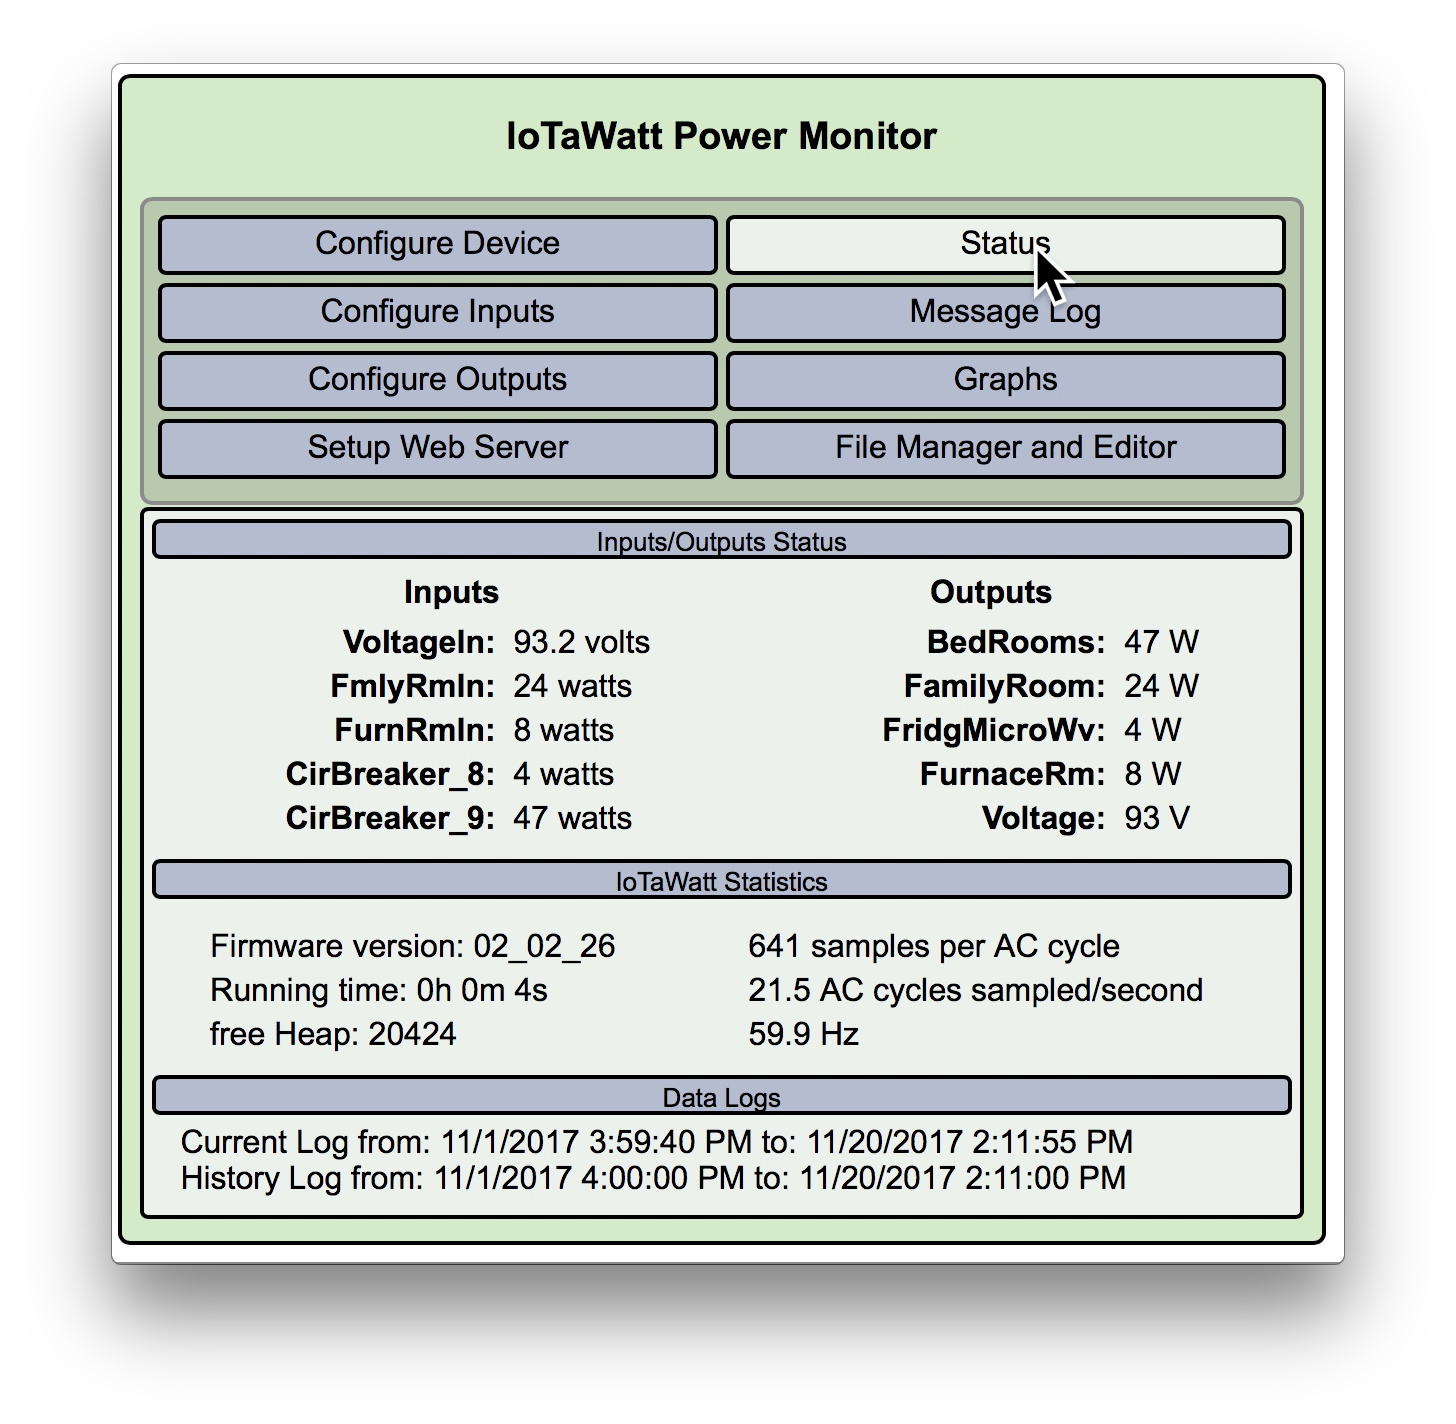
Task: Select the History Log date range line
Action: 654,1178
